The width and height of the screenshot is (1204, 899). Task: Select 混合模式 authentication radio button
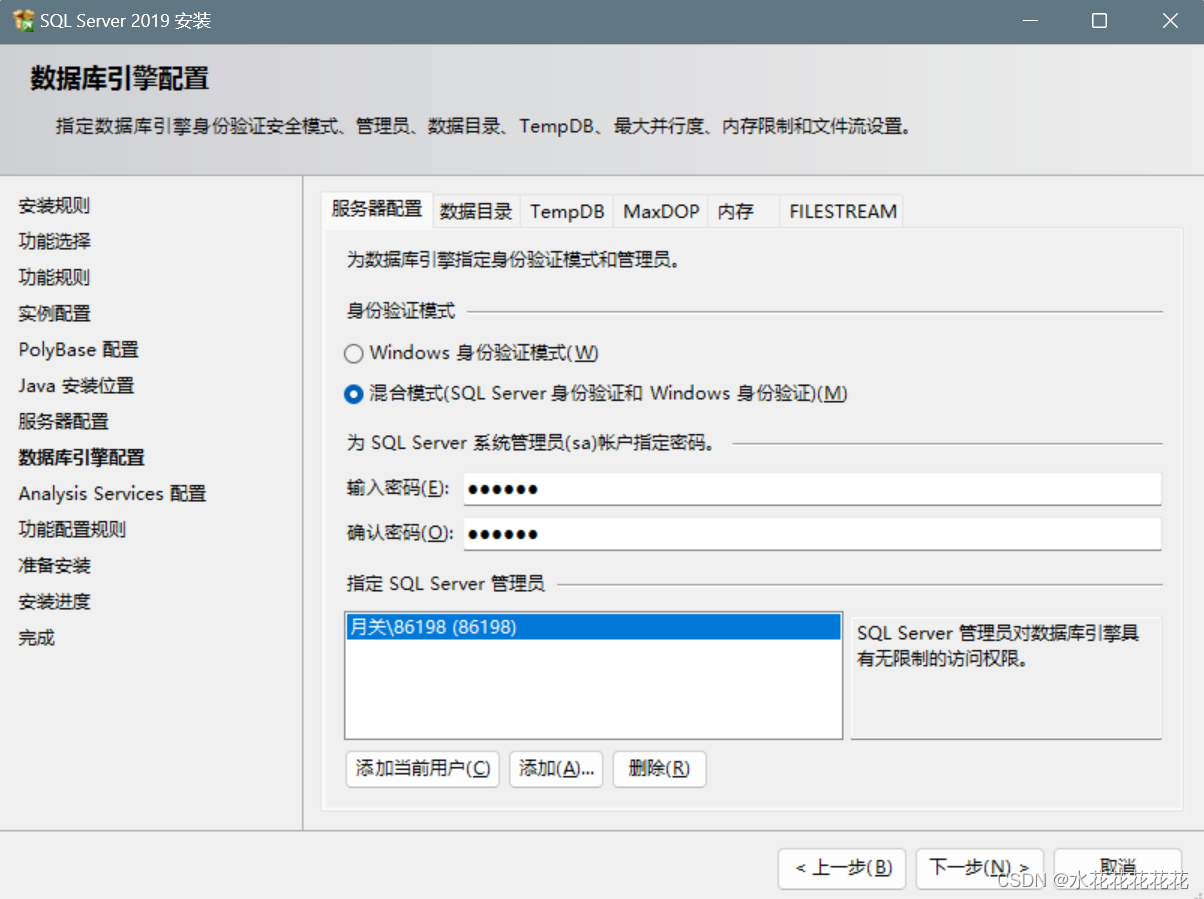pos(353,394)
